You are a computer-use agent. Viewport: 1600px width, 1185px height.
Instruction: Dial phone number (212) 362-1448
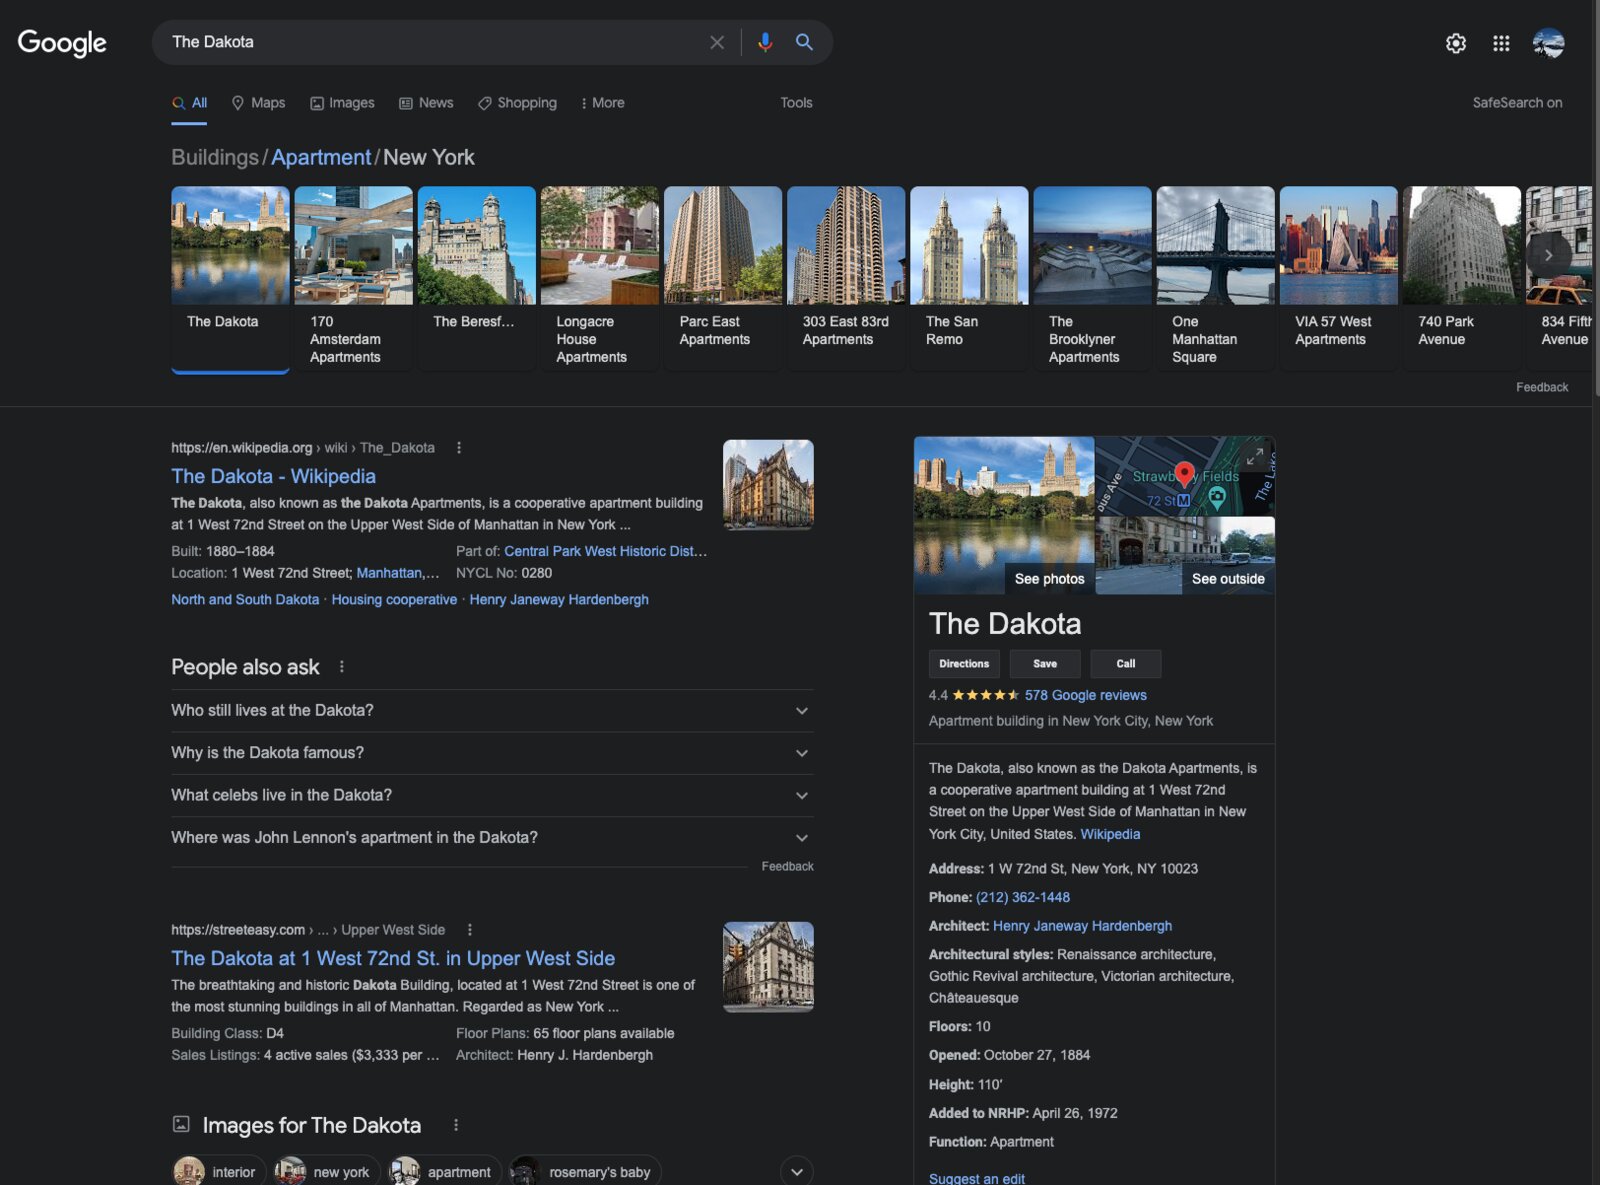1023,898
